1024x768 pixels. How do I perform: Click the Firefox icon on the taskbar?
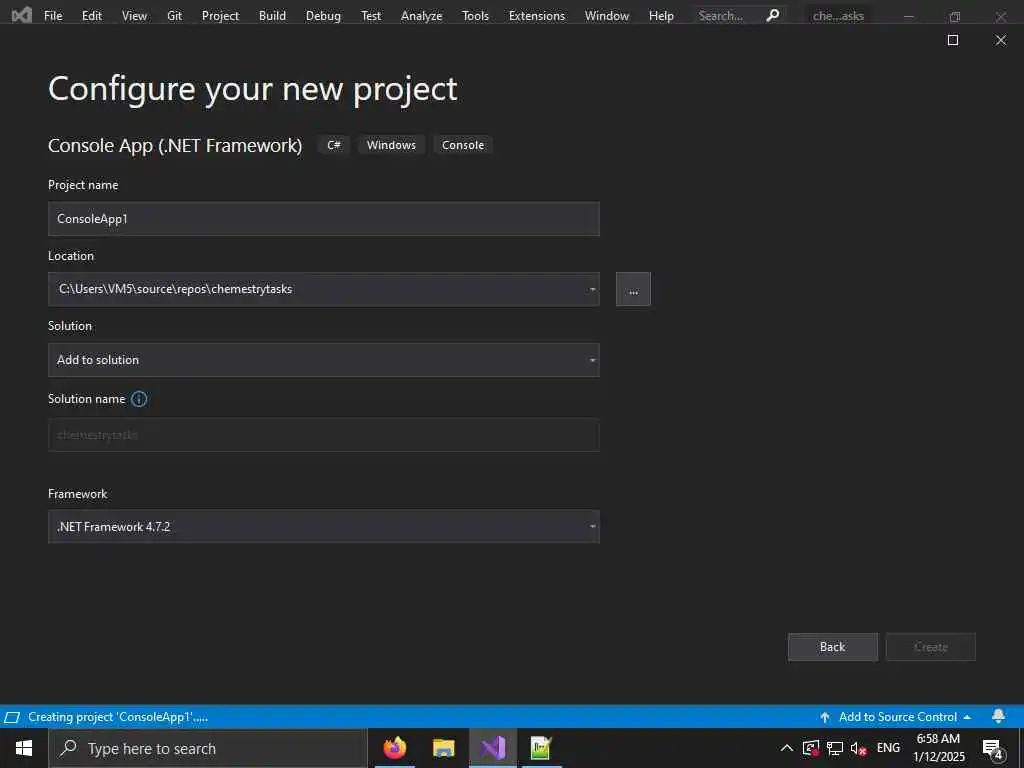[394, 748]
